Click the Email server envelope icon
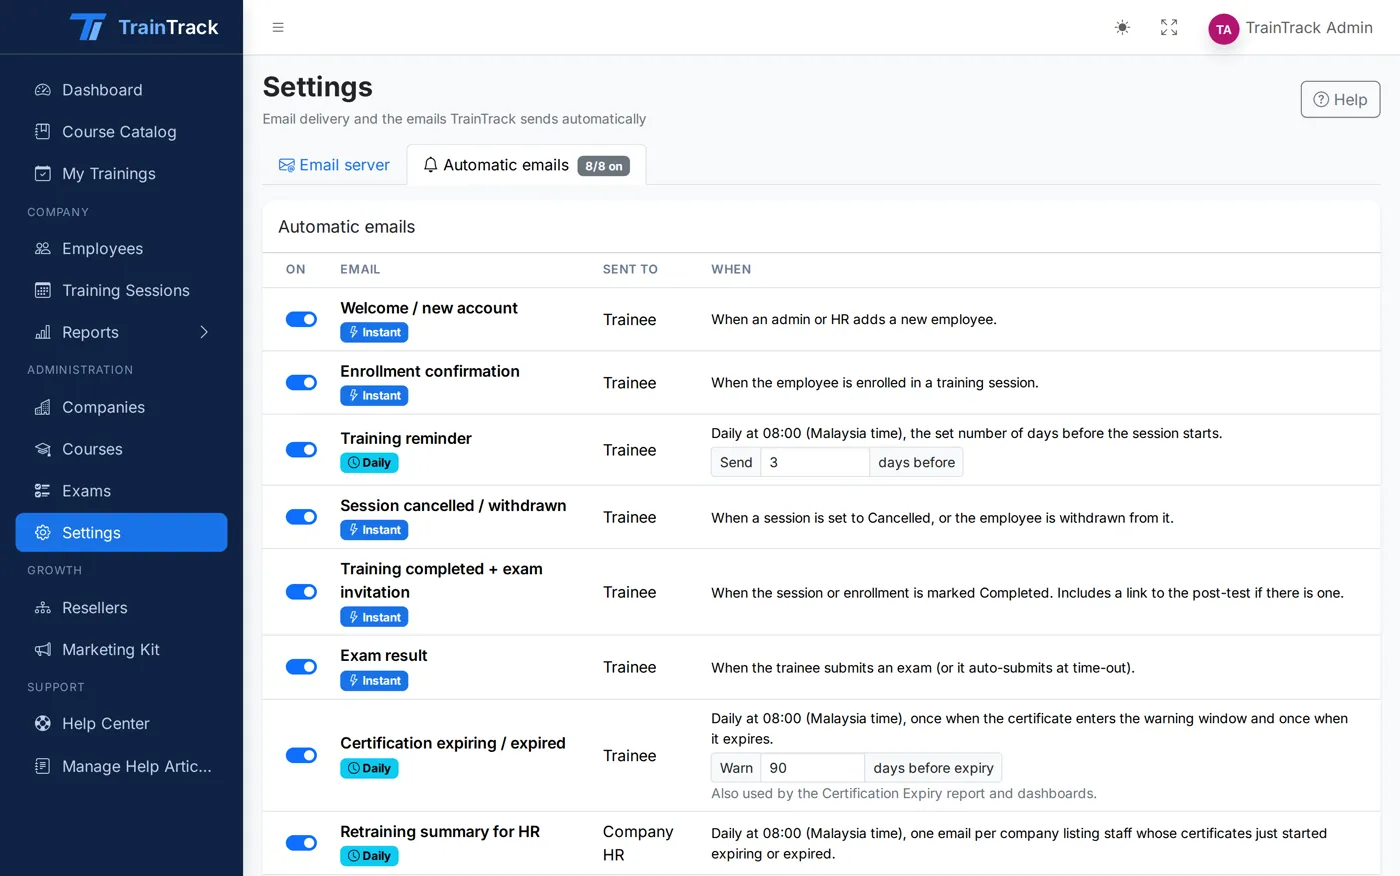Viewport: 1400px width, 876px height. [x=287, y=165]
